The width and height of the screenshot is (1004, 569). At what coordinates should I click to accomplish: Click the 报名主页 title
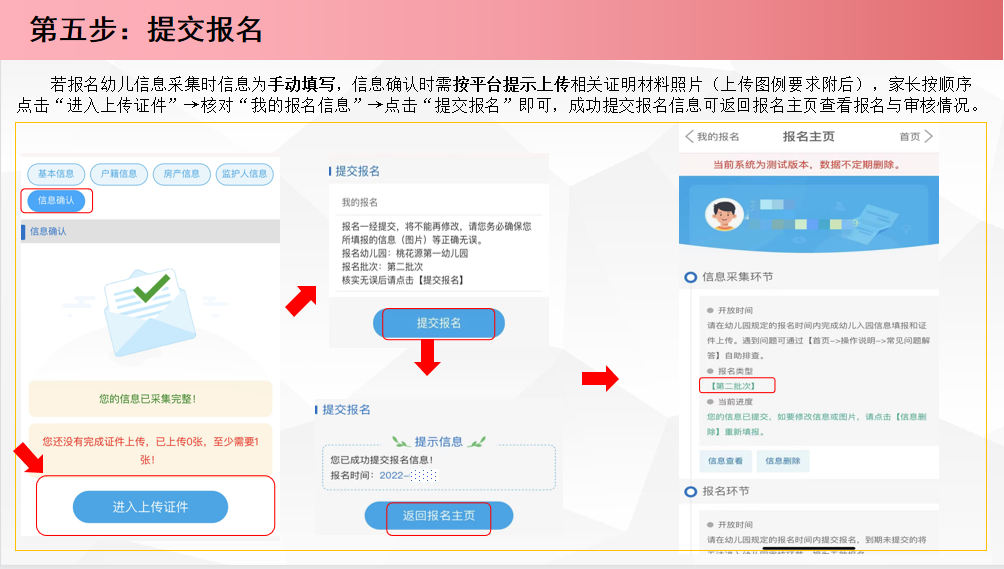(809, 137)
